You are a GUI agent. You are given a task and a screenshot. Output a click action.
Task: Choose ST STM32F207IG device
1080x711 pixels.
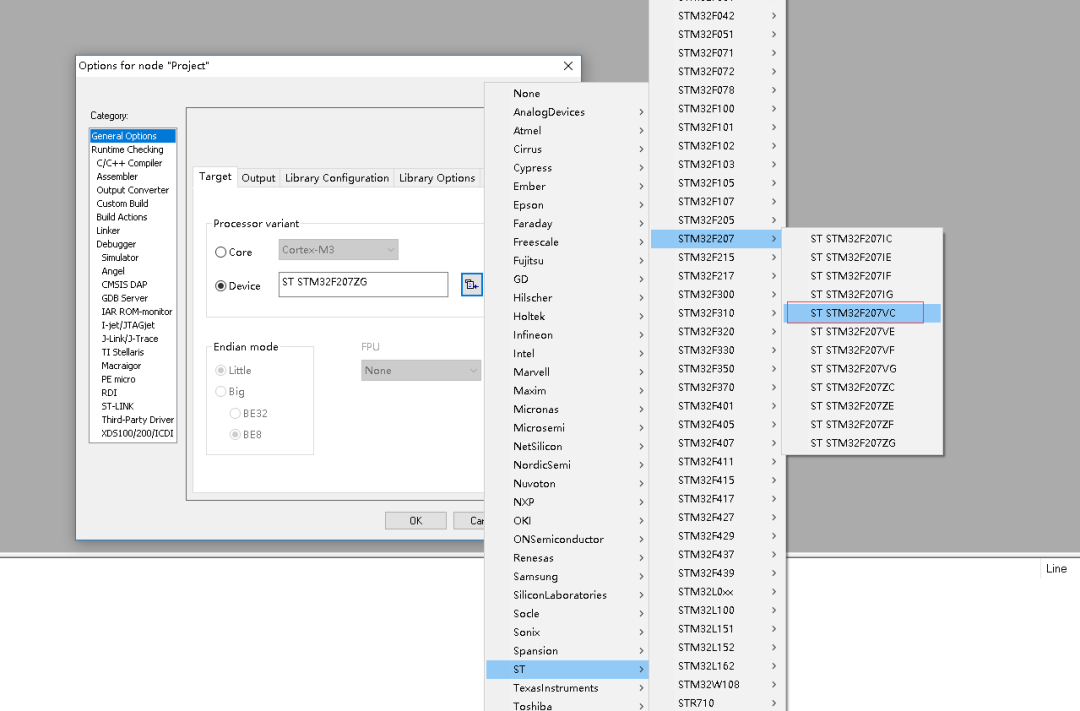pyautogui.click(x=863, y=295)
